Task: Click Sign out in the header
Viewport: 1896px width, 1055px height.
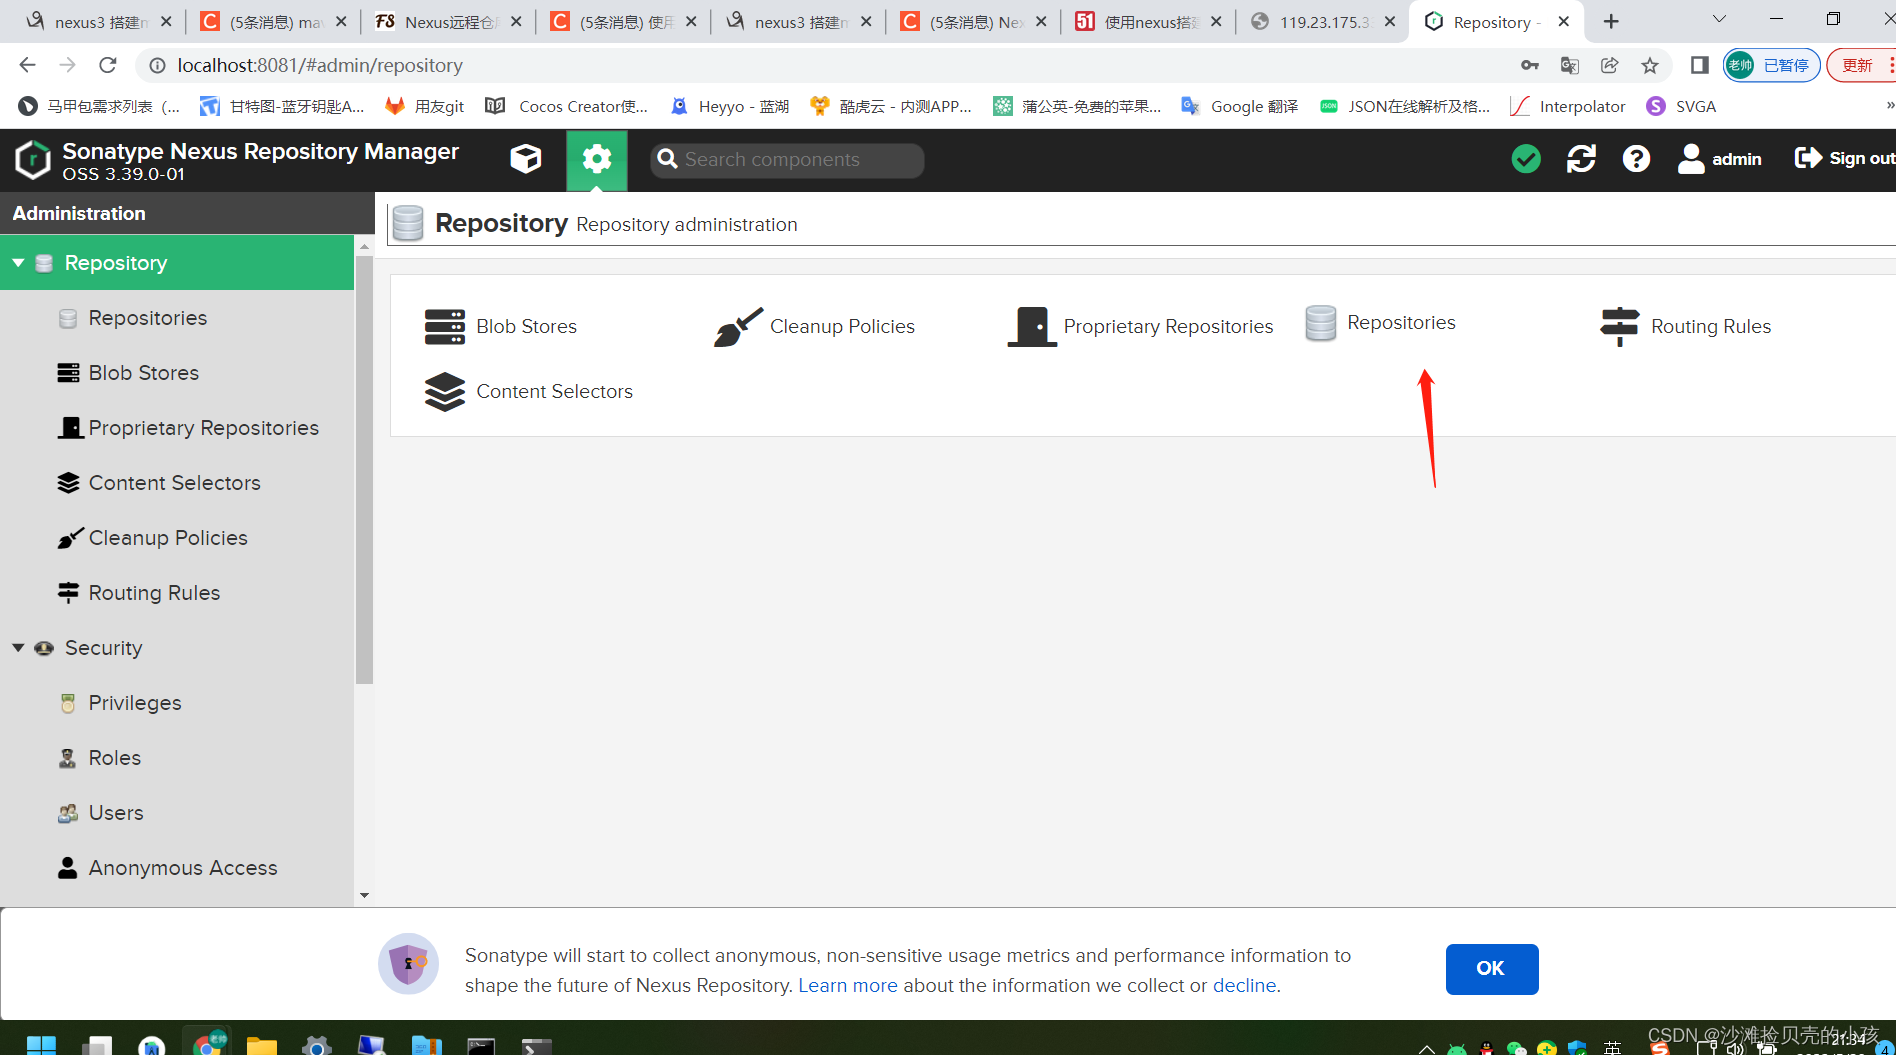Action: [1844, 159]
